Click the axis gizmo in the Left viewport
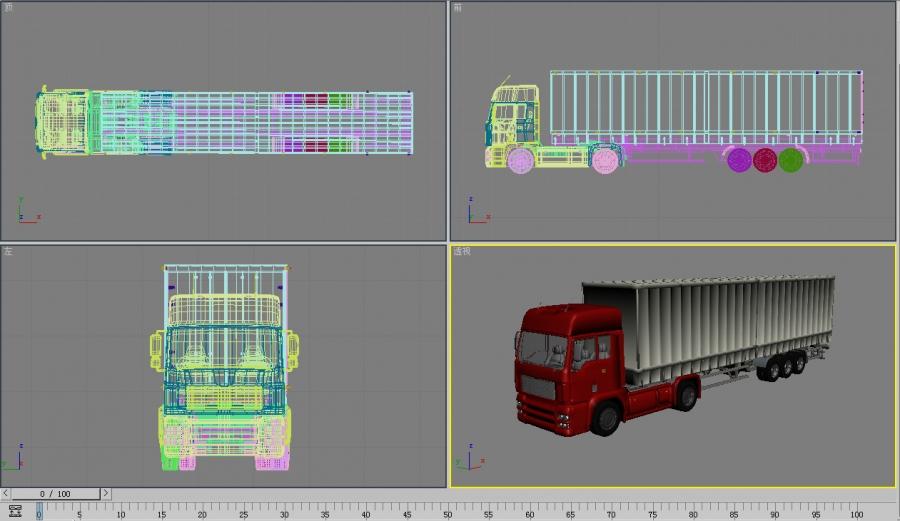The width and height of the screenshot is (900, 521). coord(13,457)
